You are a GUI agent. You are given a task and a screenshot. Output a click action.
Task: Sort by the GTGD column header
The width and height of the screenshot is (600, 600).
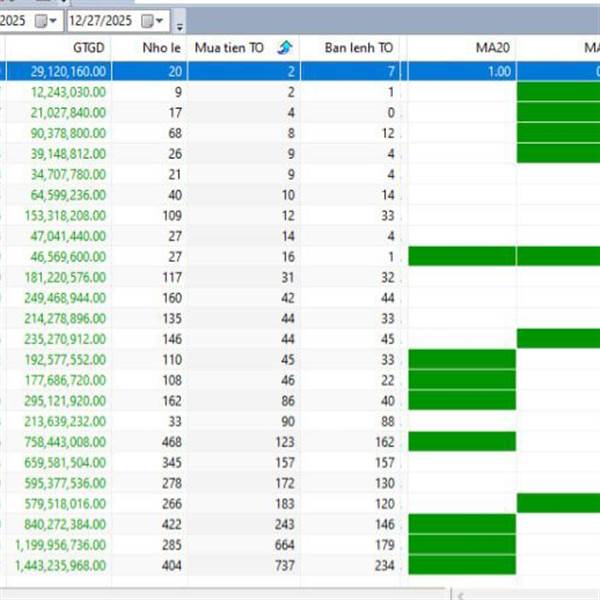pos(88,48)
